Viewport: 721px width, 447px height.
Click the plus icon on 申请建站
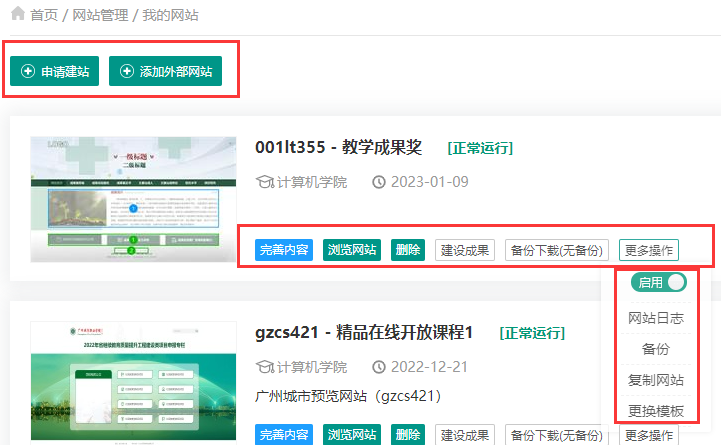[28, 72]
